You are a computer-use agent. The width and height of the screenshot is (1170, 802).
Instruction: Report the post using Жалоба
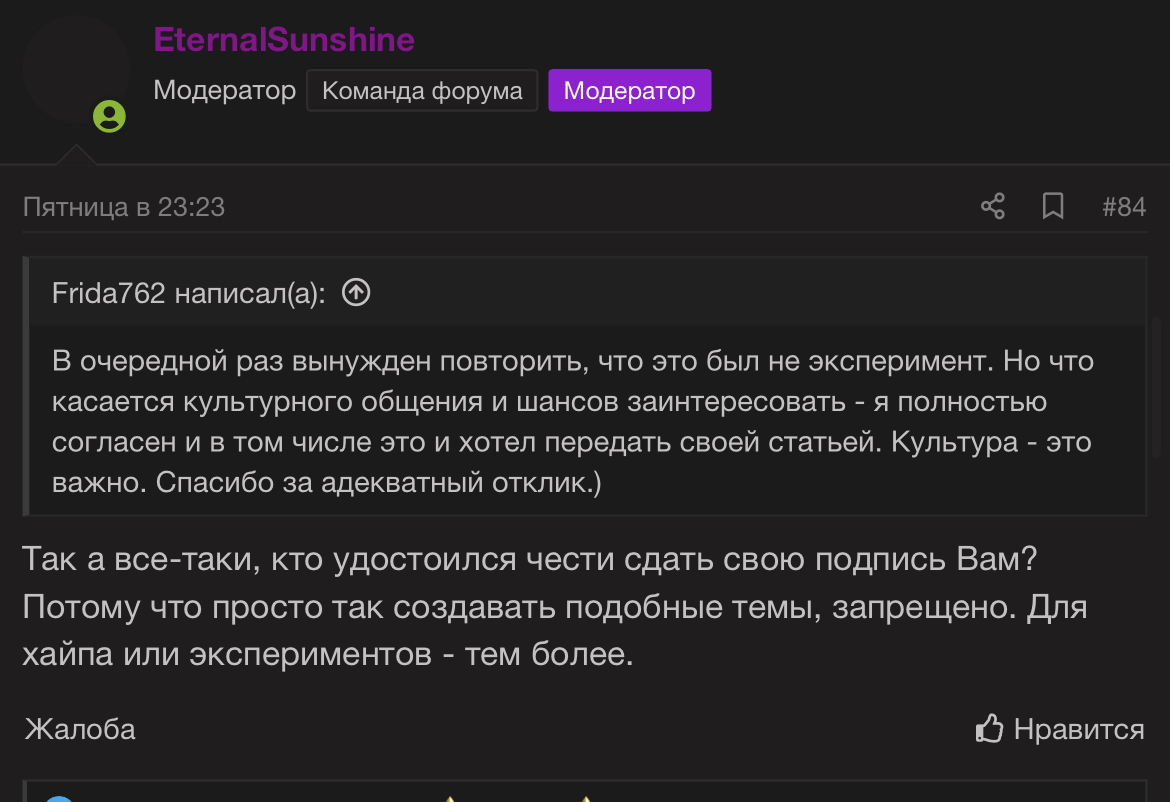(80, 729)
